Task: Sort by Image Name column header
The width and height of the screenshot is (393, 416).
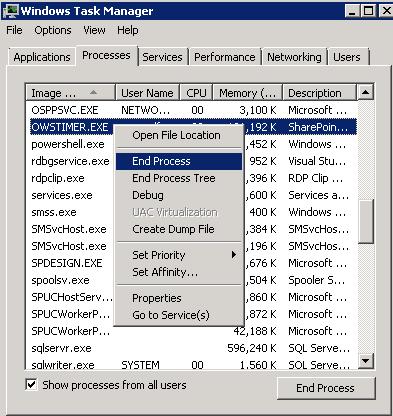Action: point(70,93)
